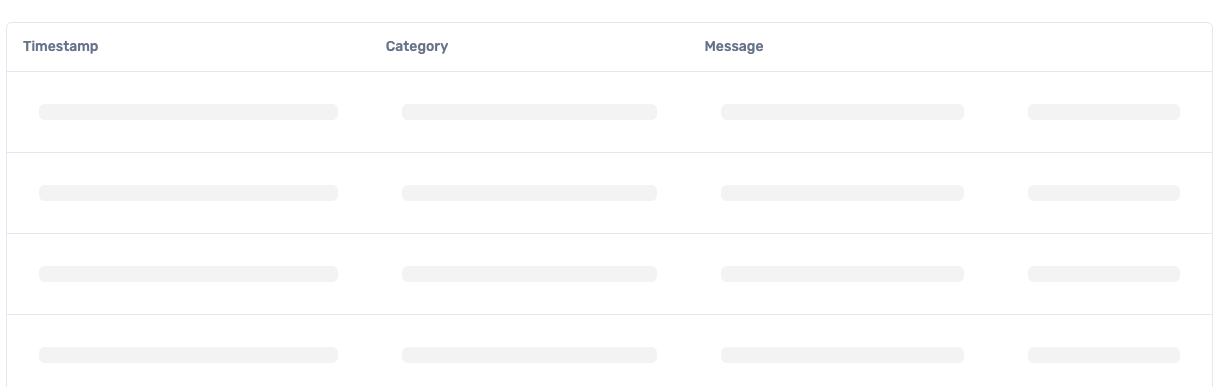Select second row's Category loading placeholder
The width and height of the screenshot is (1232, 387).
(x=529, y=193)
